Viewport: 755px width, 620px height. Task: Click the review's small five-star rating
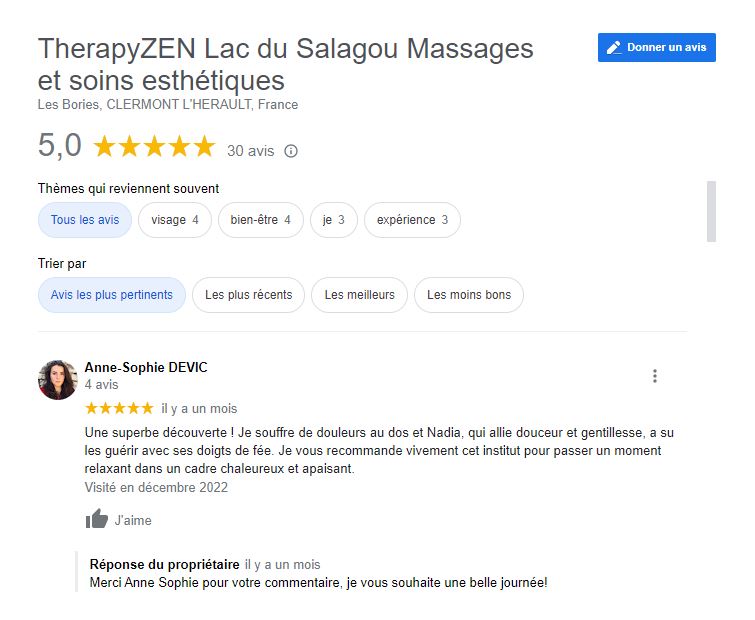point(119,409)
